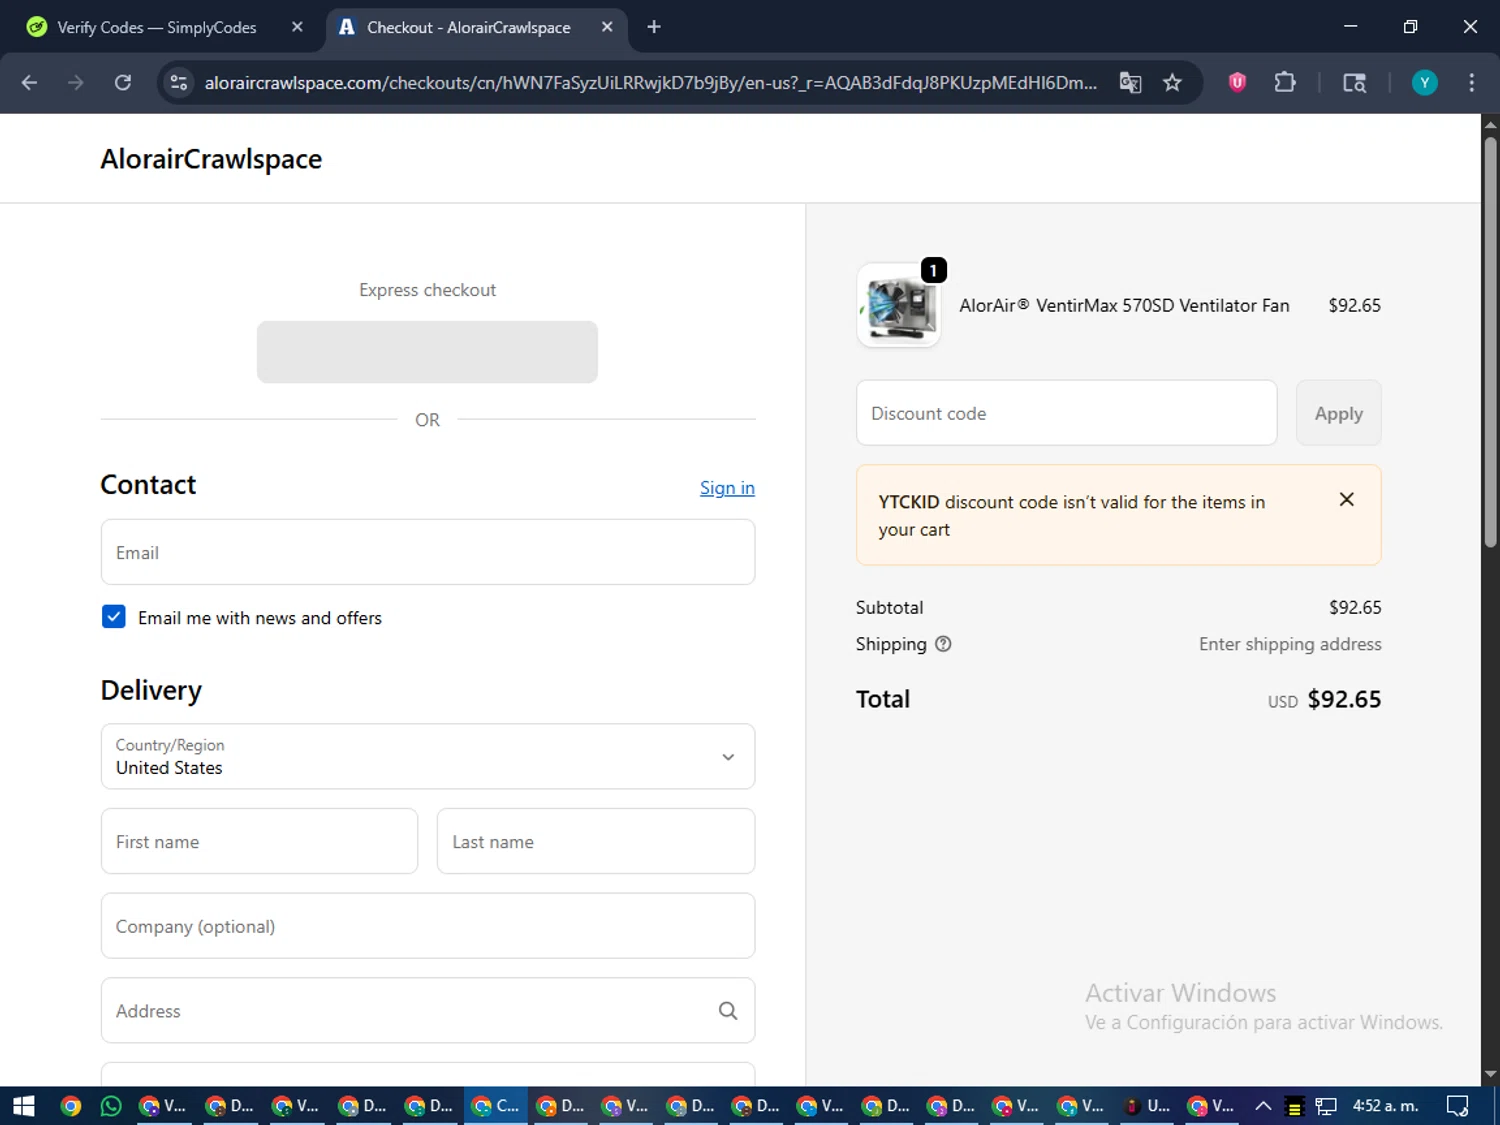
Task: Close the Checkout AlorairCrawlspace tab
Action: 607,27
